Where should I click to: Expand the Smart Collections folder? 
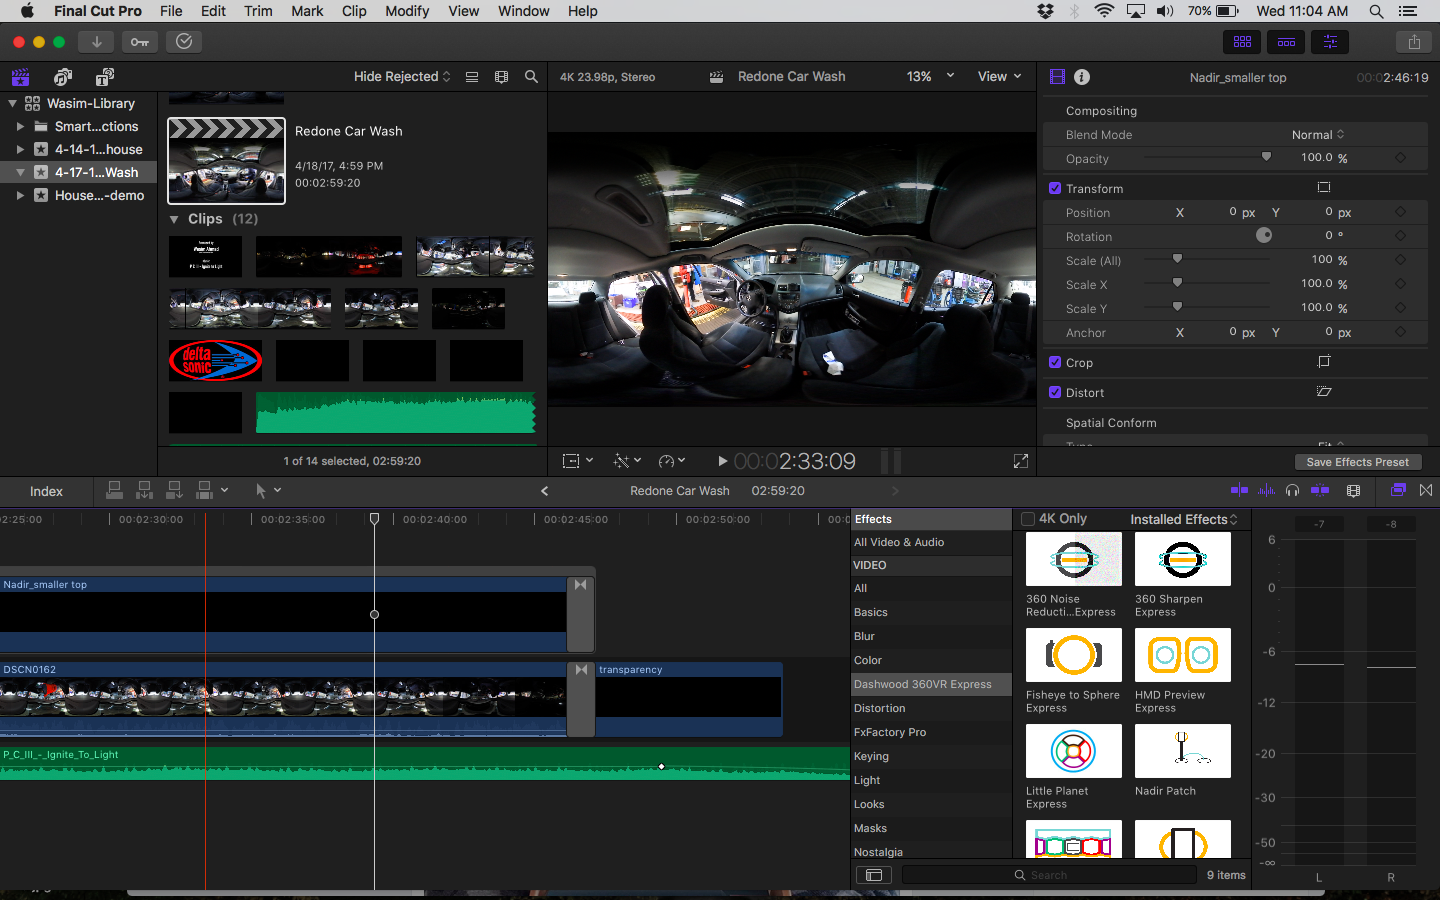[20, 127]
